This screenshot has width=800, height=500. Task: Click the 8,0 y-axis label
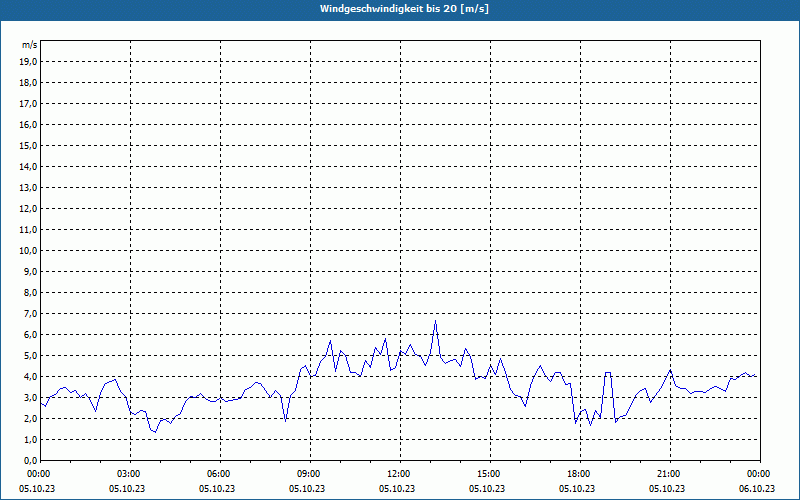pyautogui.click(x=30, y=292)
